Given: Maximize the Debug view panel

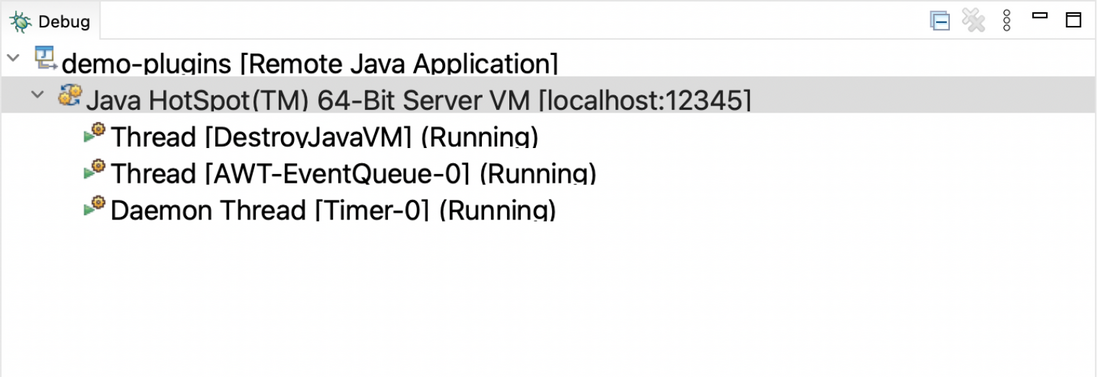Looking at the screenshot, I should [1073, 20].
